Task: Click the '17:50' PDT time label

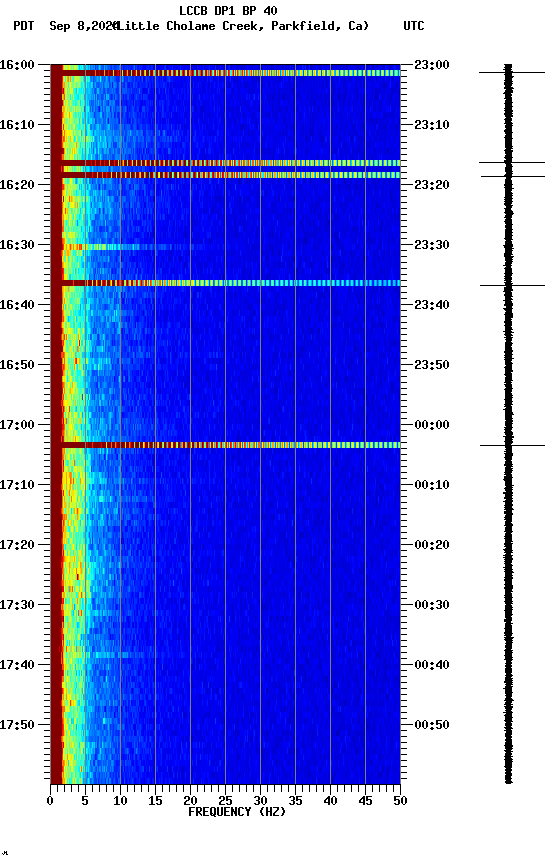Action: (17, 725)
